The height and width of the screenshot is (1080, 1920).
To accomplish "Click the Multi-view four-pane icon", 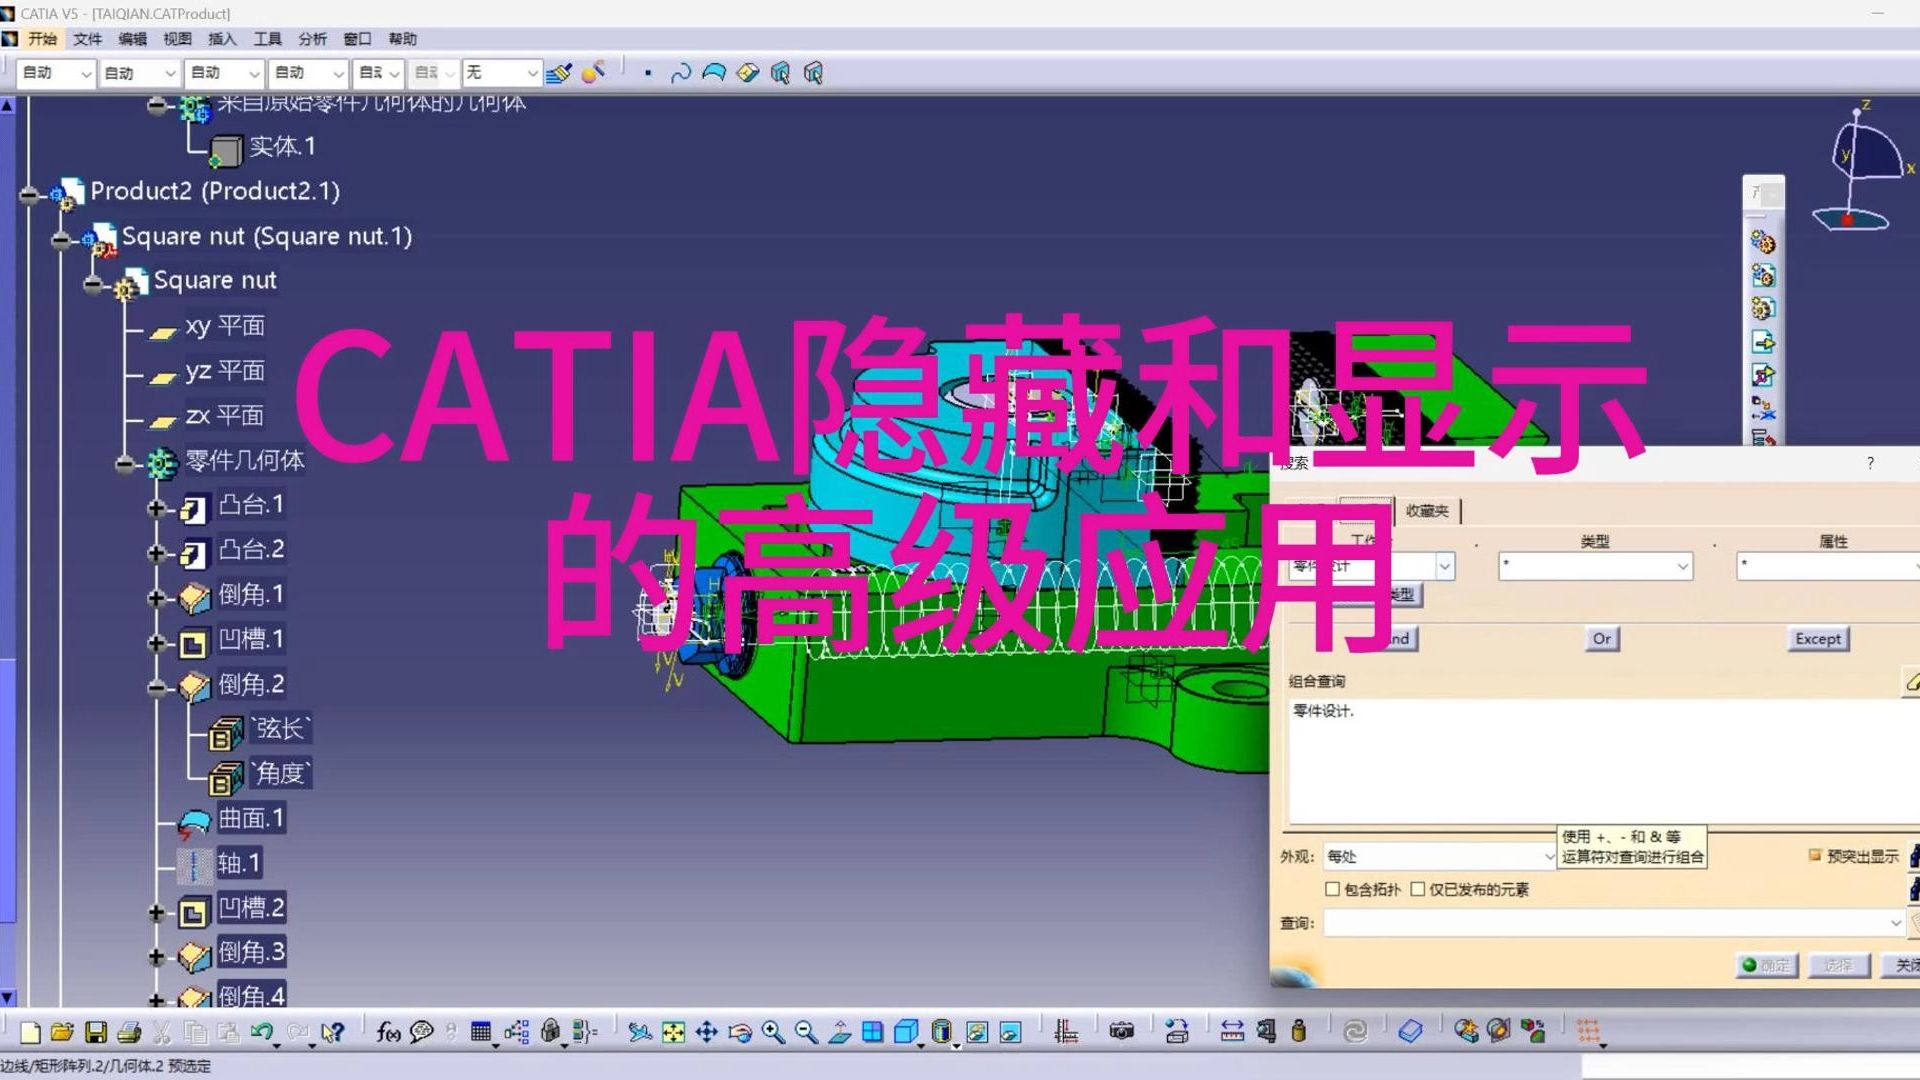I will pos(873,1032).
